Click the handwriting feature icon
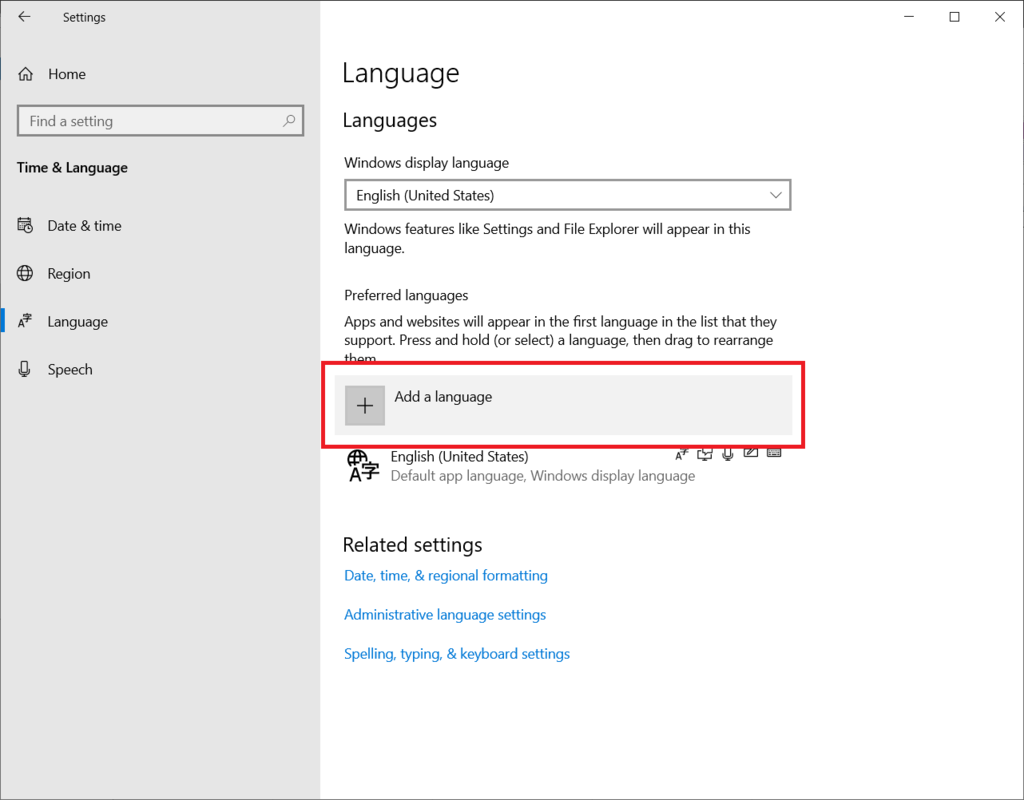Screen dimensions: 1024x800 (751, 453)
